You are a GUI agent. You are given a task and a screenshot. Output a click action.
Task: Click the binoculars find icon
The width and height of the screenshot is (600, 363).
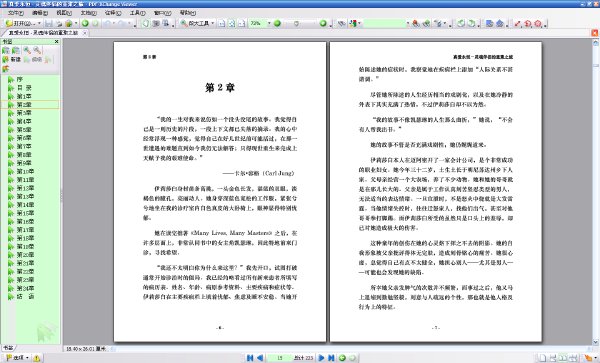(341, 23)
